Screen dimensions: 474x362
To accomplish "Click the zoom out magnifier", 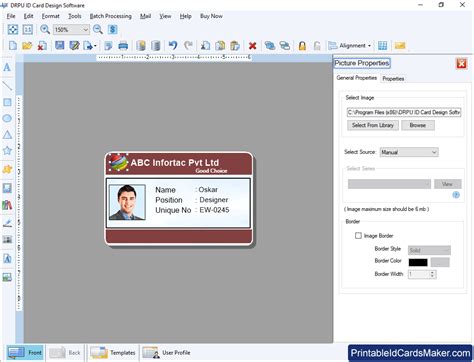I will pyautogui.click(x=98, y=29).
